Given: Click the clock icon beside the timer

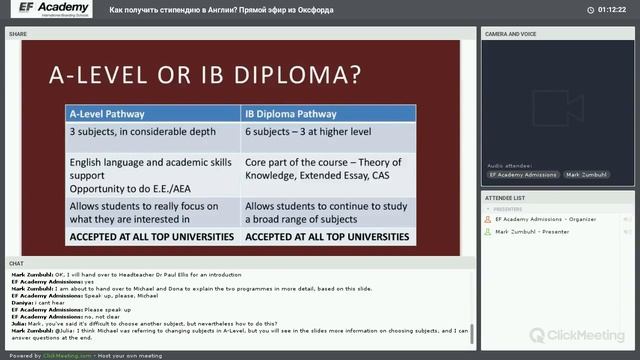Looking at the screenshot, I should pos(590,10).
